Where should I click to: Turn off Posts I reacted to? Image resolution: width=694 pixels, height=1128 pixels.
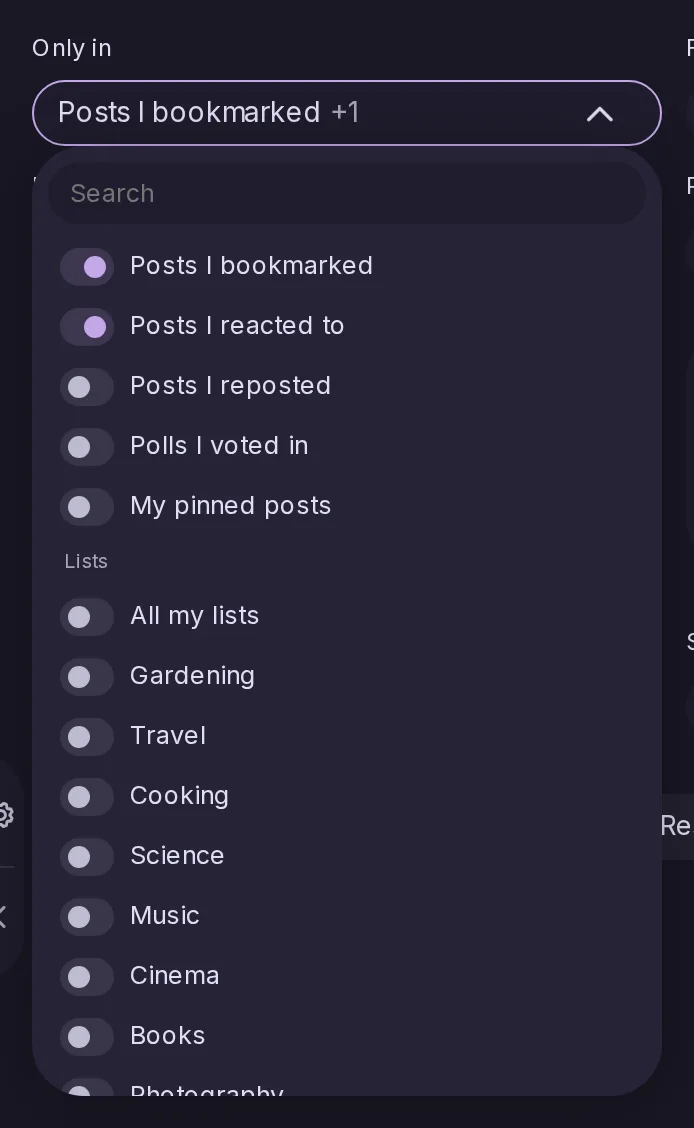tap(87, 327)
